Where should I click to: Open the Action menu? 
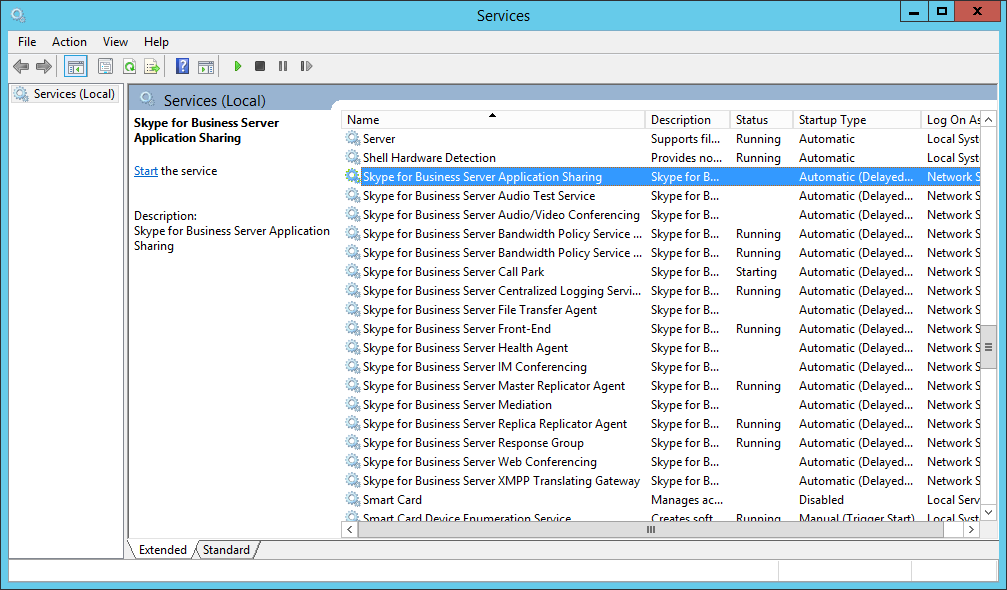(69, 42)
